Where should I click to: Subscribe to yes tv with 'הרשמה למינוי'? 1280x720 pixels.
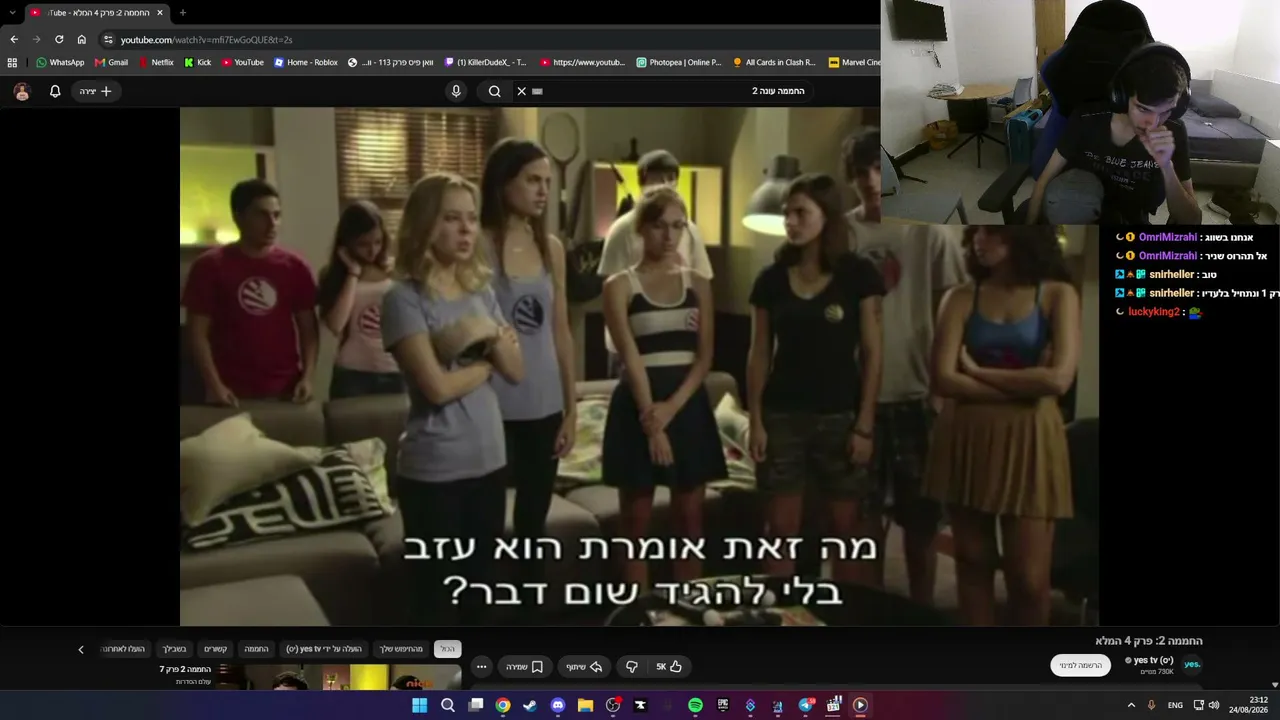[x=1081, y=666]
